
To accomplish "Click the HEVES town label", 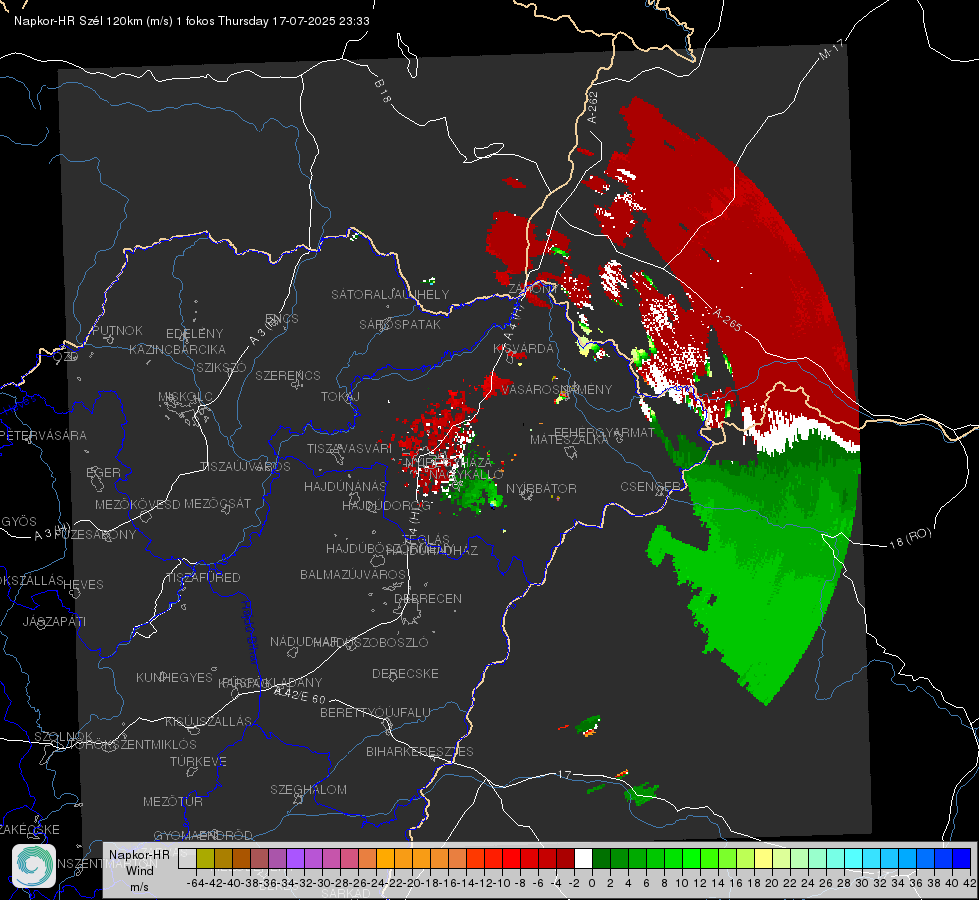I will [x=83, y=585].
